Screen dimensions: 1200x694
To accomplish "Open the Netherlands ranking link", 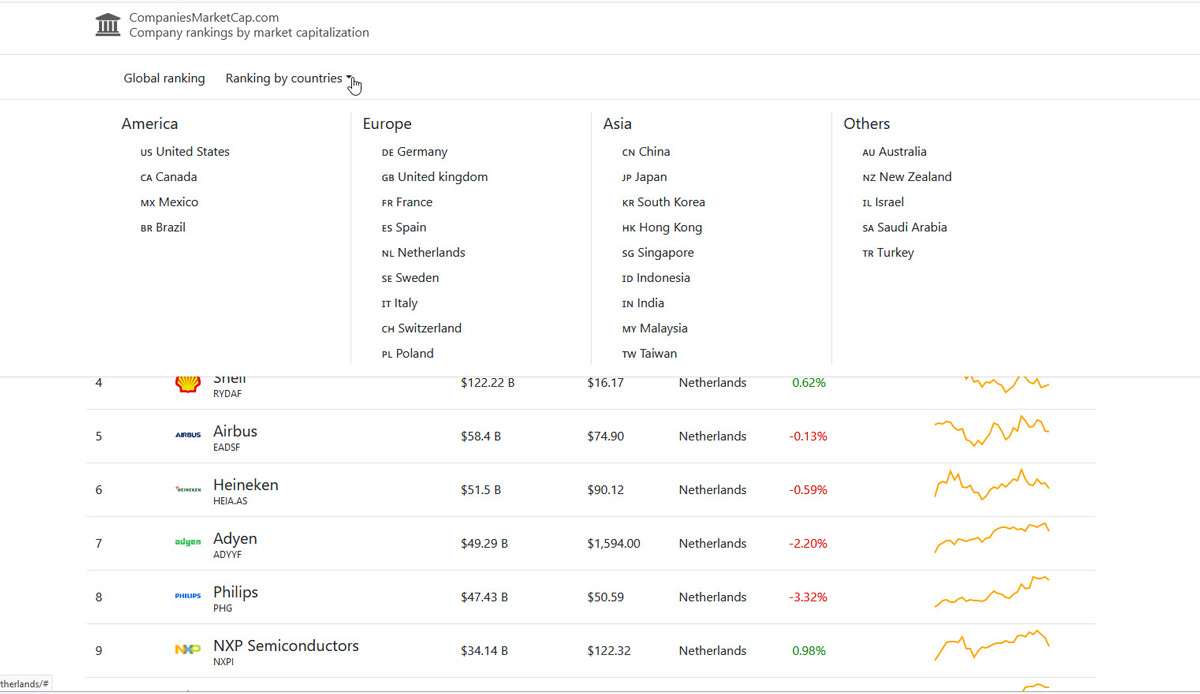I will coord(424,253).
